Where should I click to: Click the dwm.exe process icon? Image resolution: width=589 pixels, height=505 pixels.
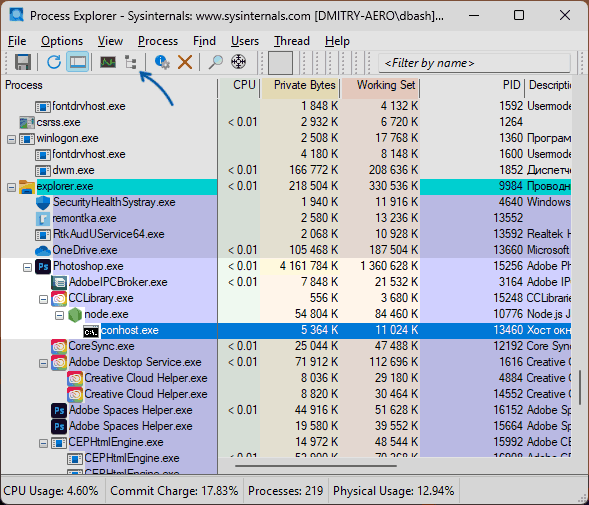tap(43, 171)
